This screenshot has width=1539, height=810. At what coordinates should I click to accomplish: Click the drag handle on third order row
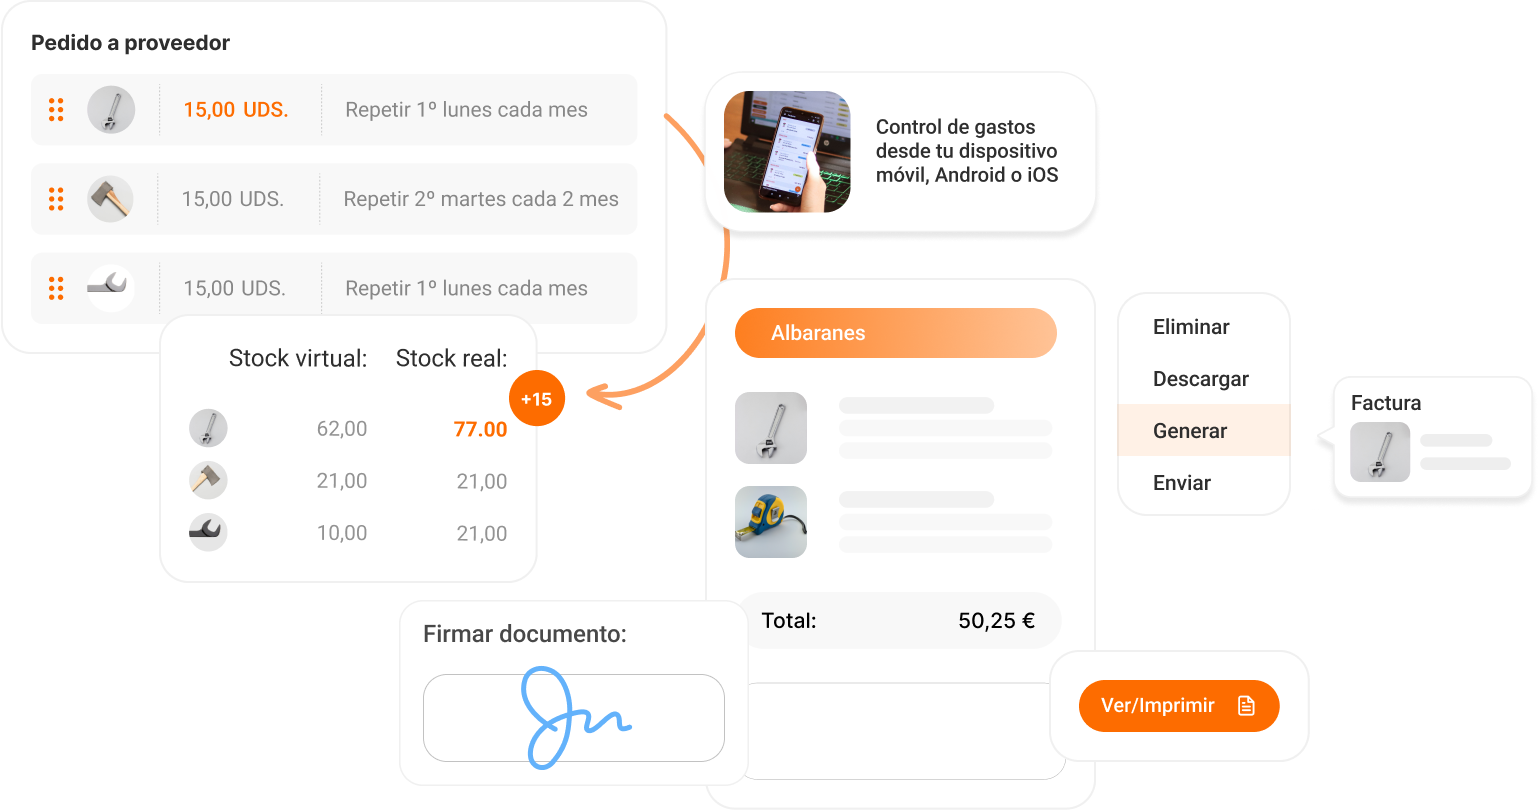pos(56,288)
